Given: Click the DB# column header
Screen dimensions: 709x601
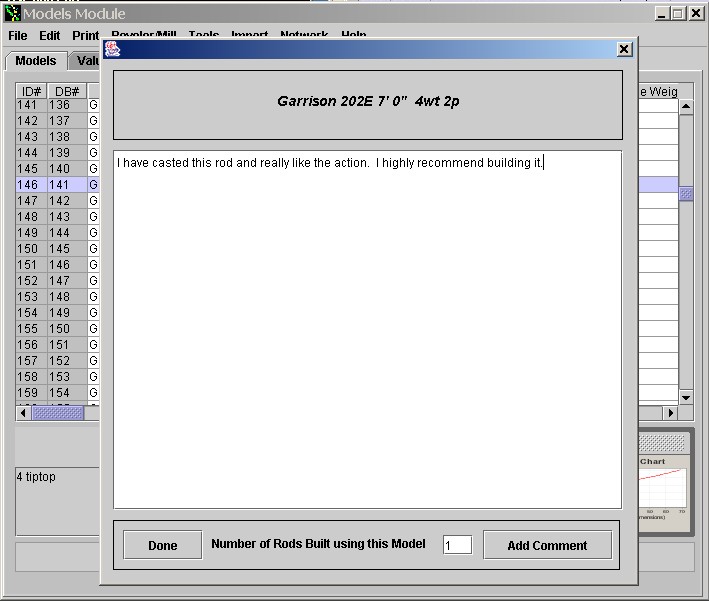Looking at the screenshot, I should click(67, 92).
